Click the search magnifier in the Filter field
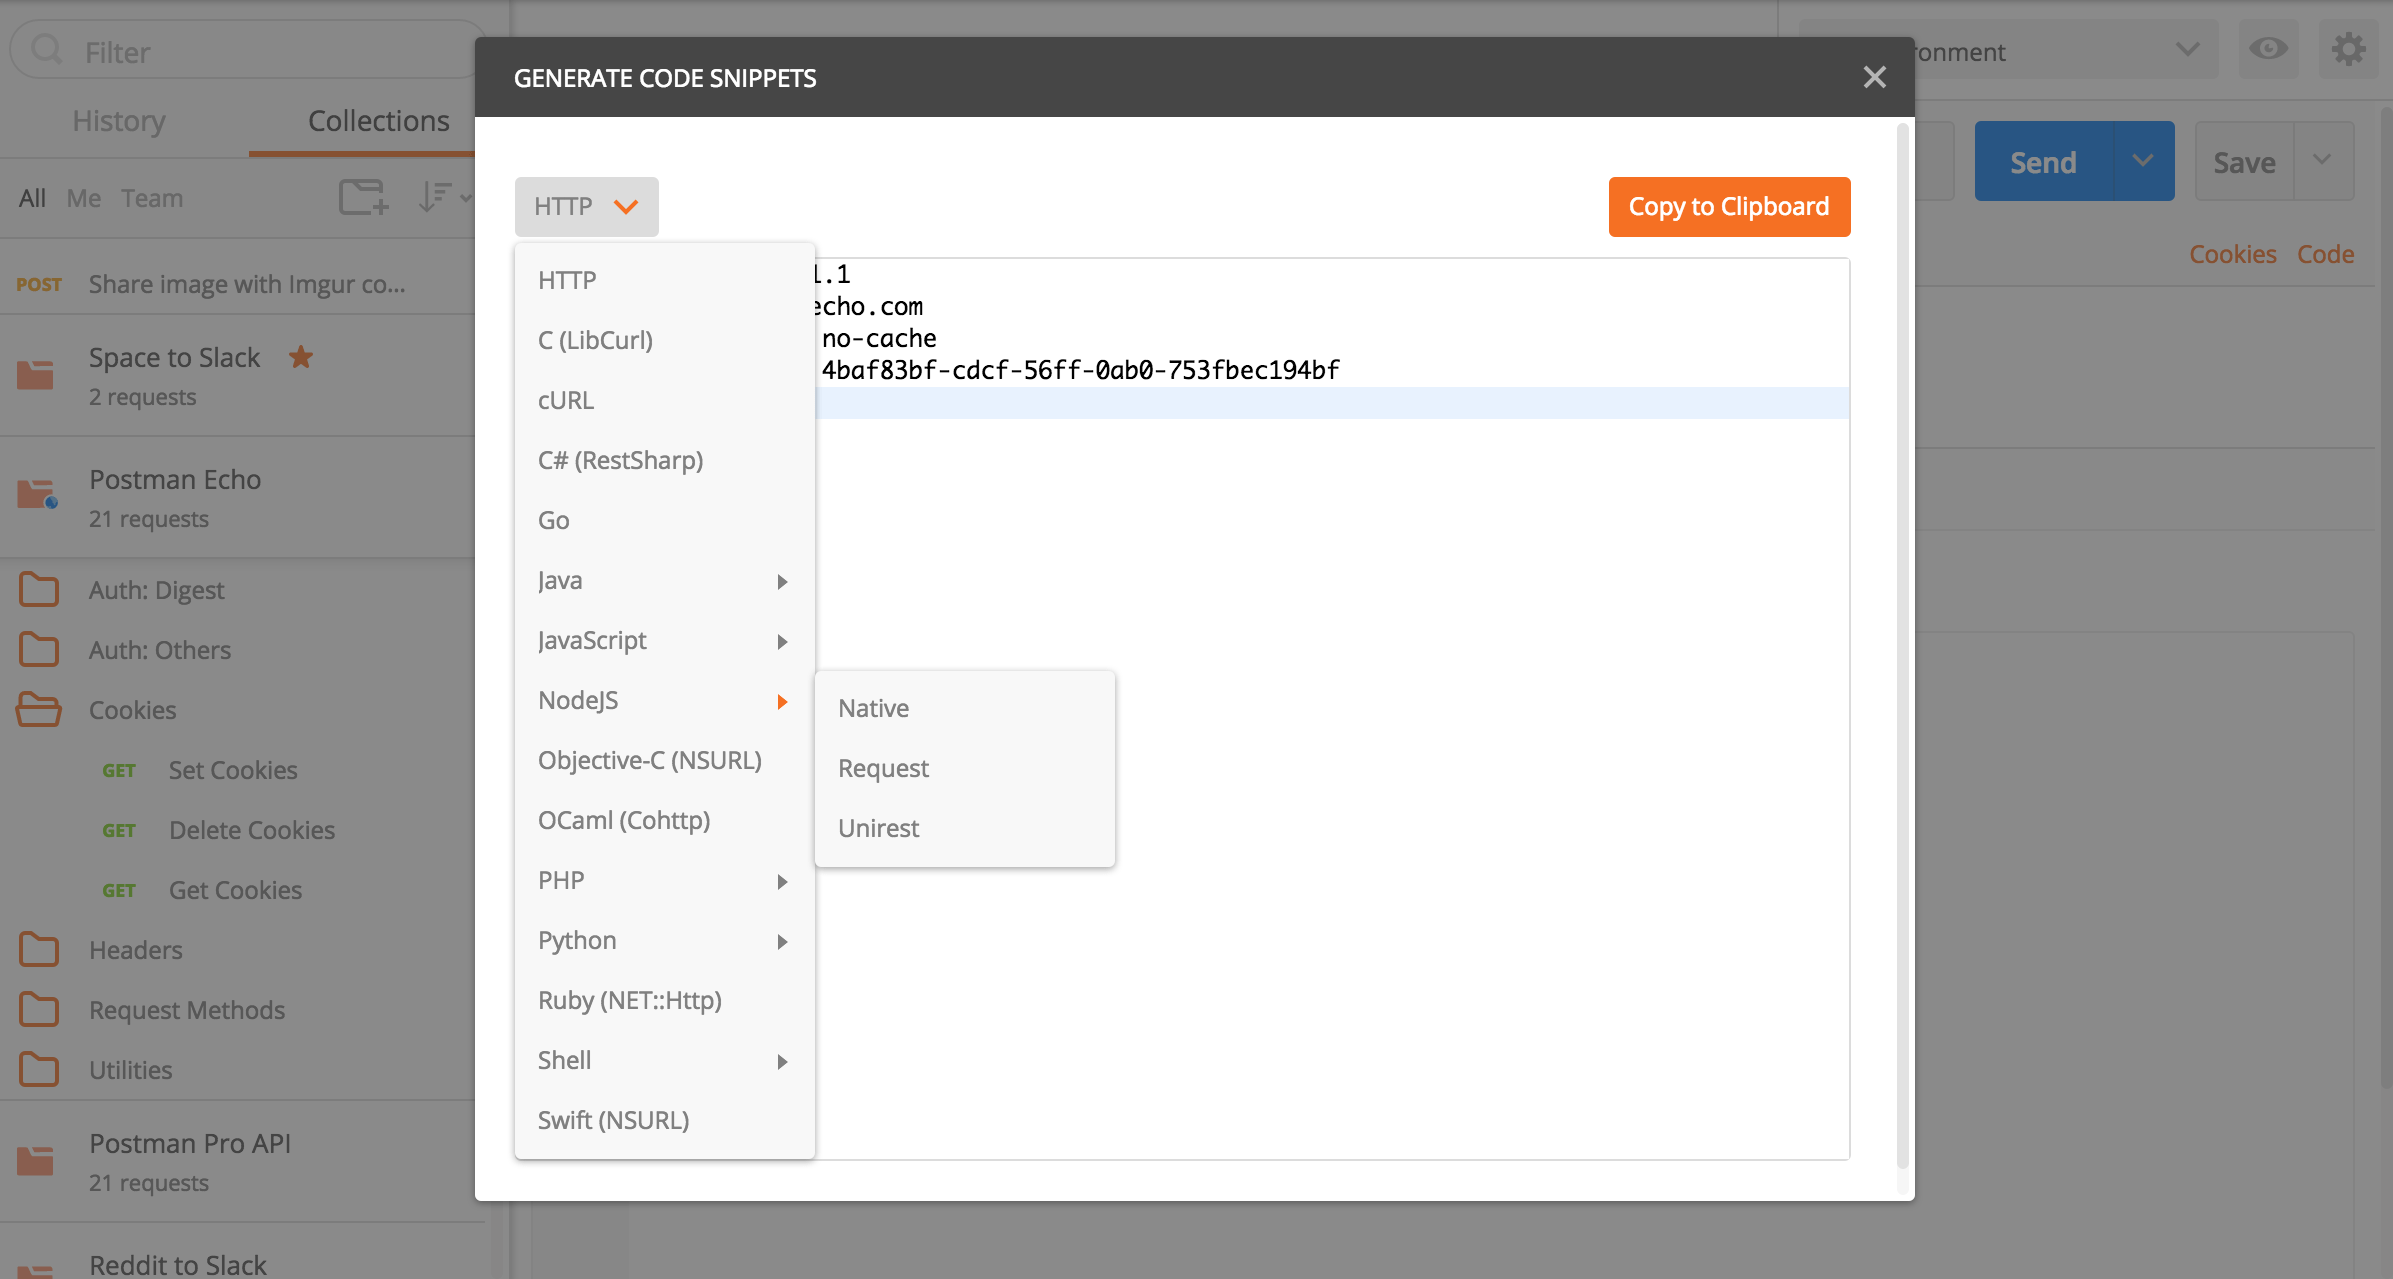Image resolution: width=2393 pixels, height=1279 pixels. 46,49
